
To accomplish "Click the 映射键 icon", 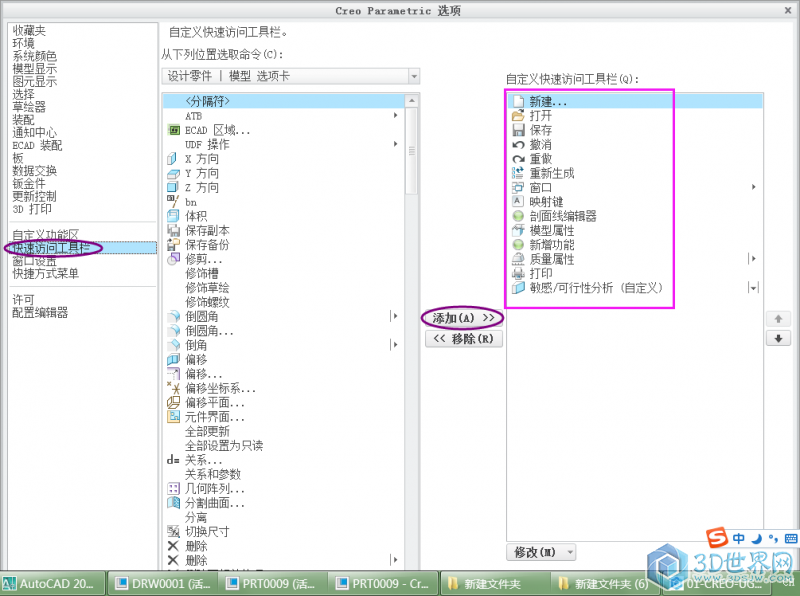I will tap(518, 201).
